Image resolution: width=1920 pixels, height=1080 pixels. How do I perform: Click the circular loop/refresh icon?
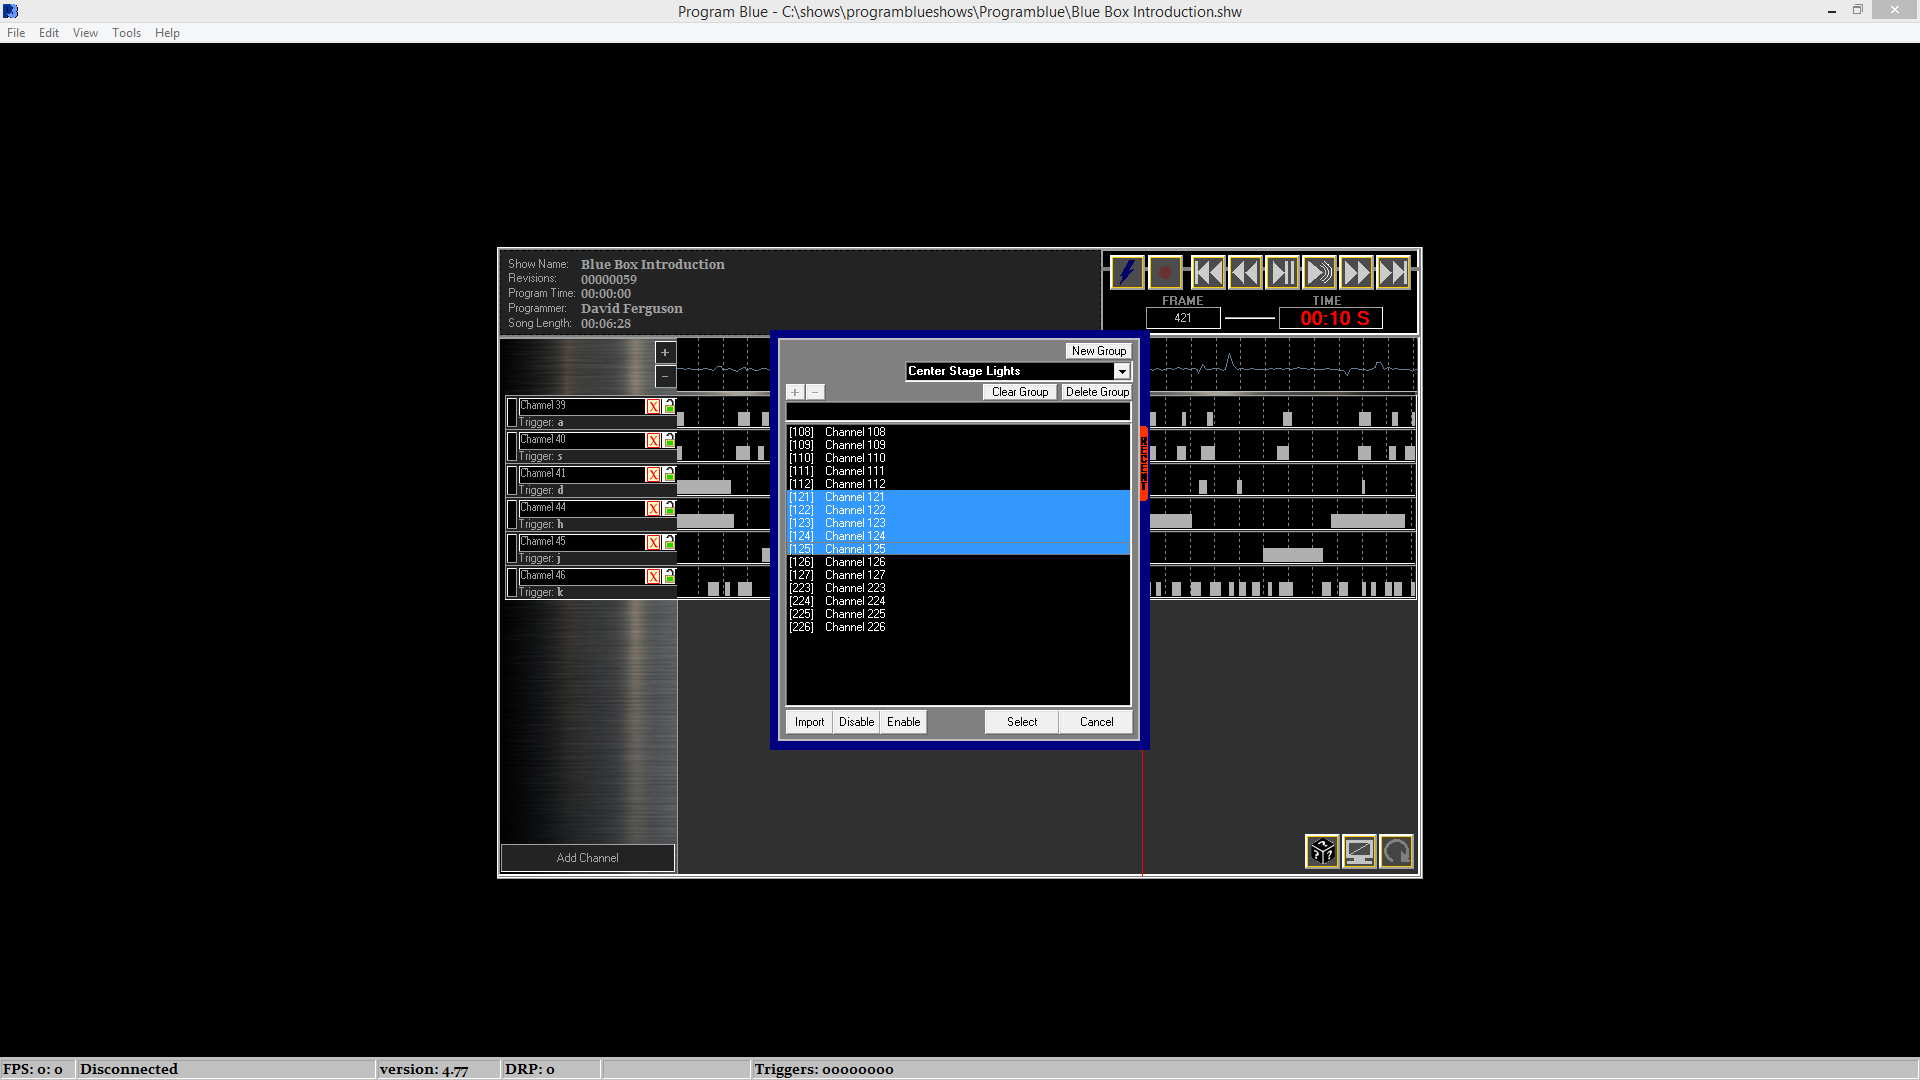(x=1396, y=851)
